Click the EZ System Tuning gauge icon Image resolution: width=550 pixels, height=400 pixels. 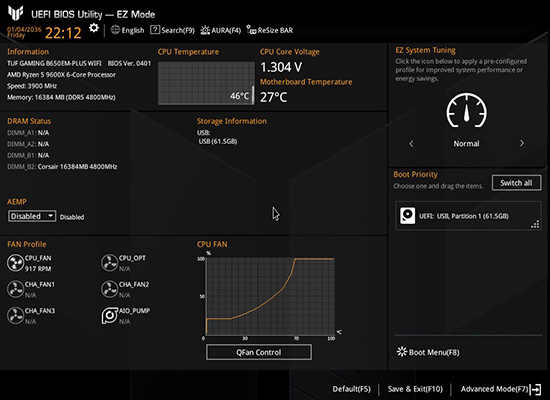(x=466, y=111)
